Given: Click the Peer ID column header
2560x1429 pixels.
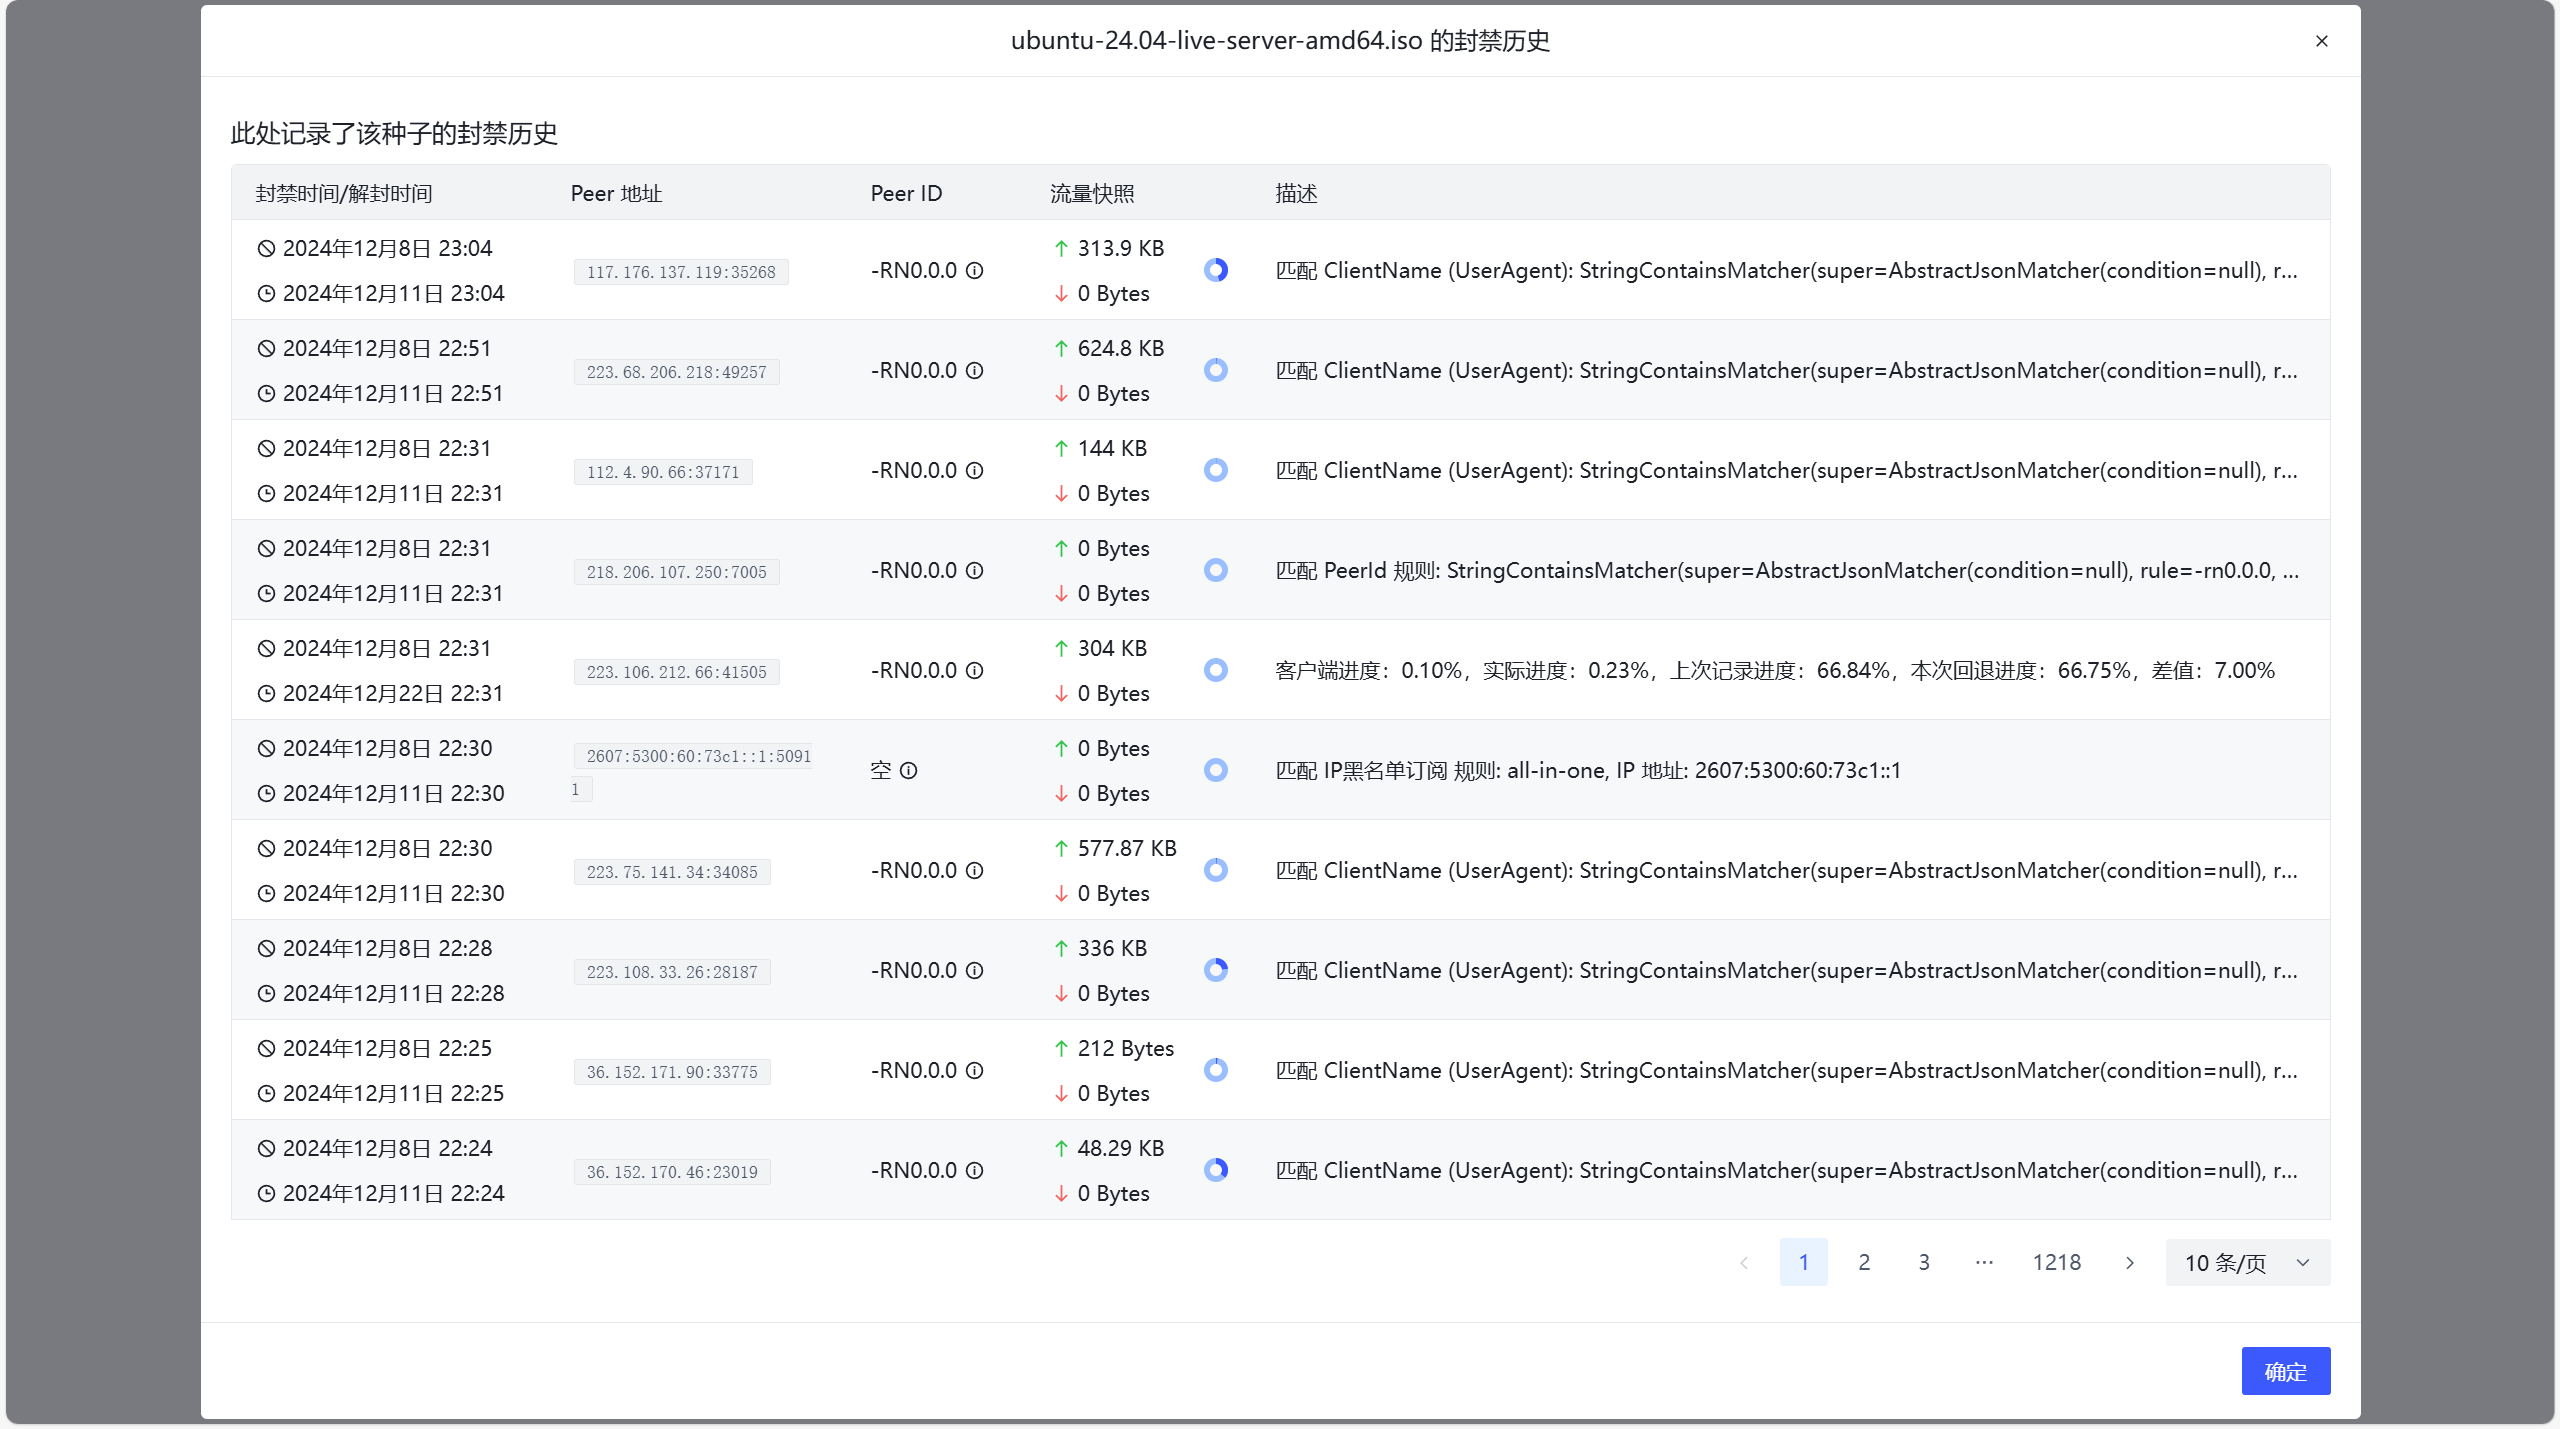Looking at the screenshot, I should tap(905, 192).
